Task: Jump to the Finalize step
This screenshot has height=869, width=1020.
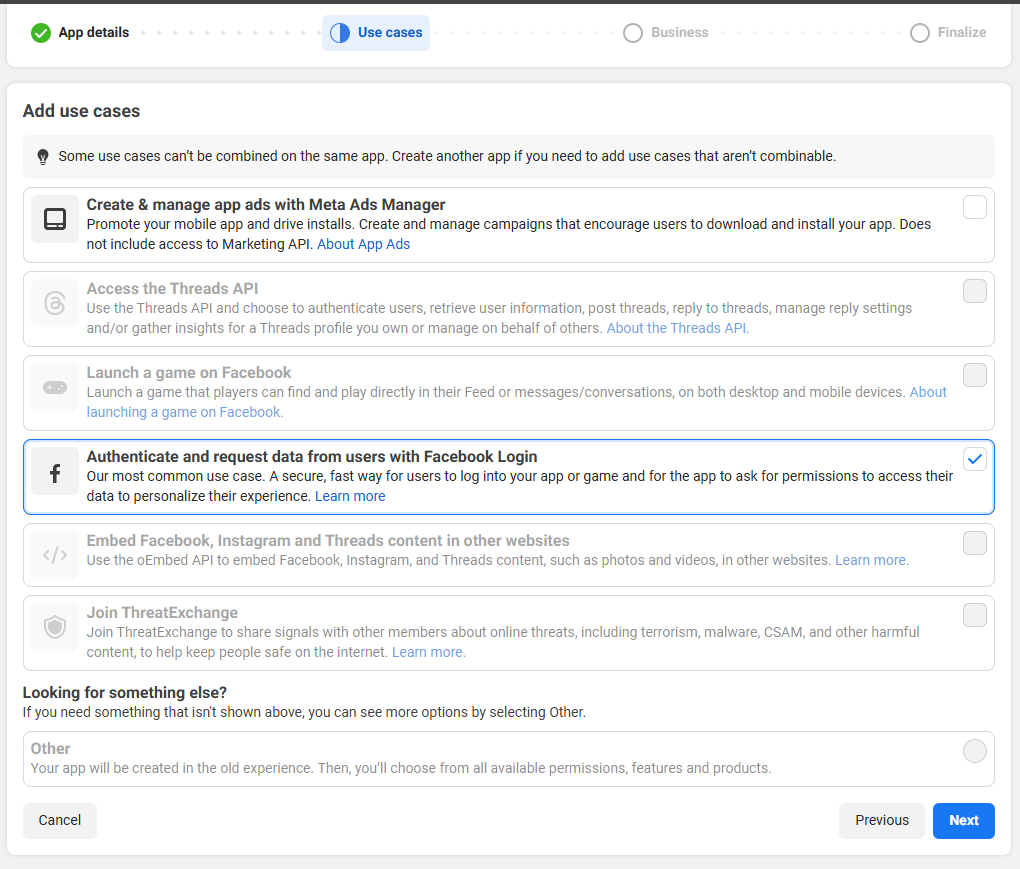Action: tap(948, 33)
